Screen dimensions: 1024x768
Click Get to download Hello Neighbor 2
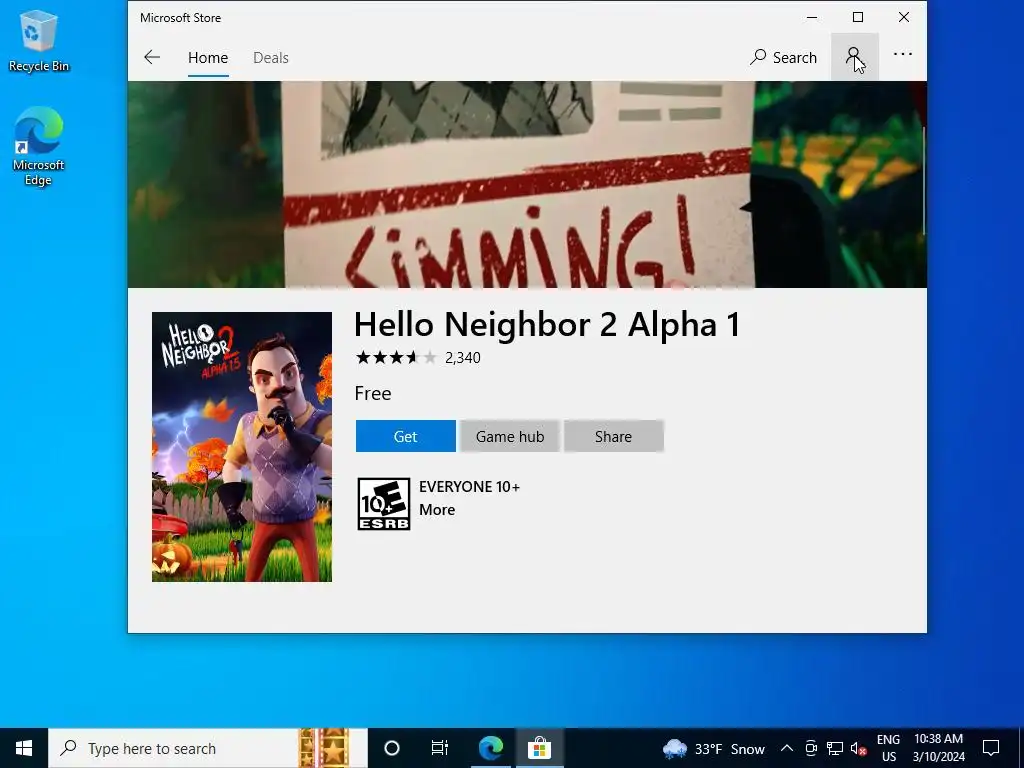click(406, 436)
